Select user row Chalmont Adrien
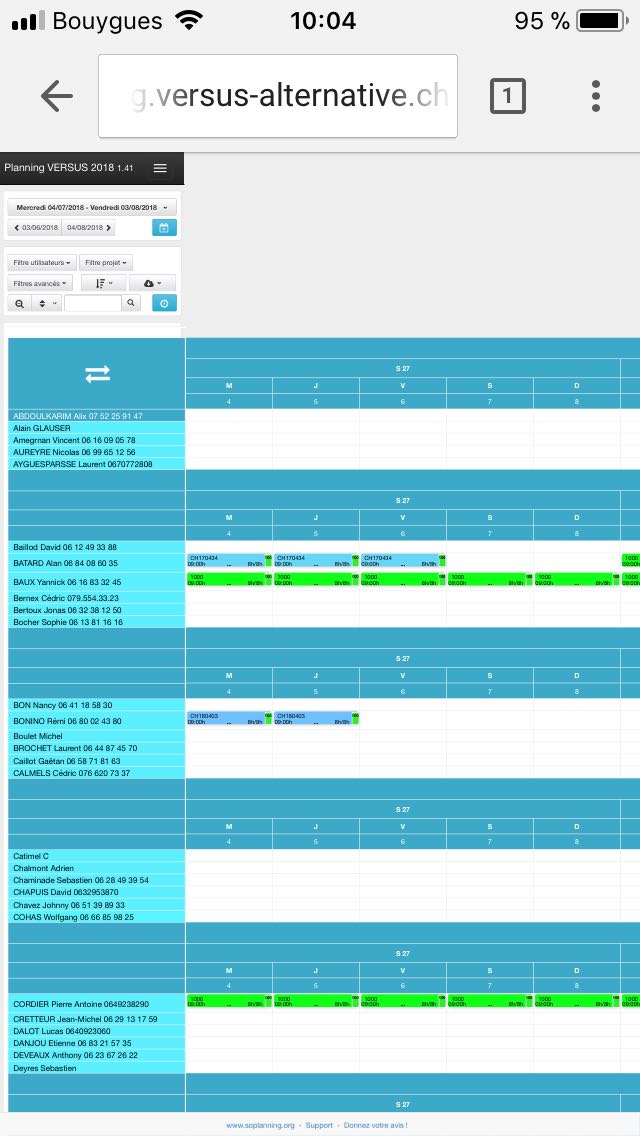Screen dimensions: 640x1136 coord(96,868)
